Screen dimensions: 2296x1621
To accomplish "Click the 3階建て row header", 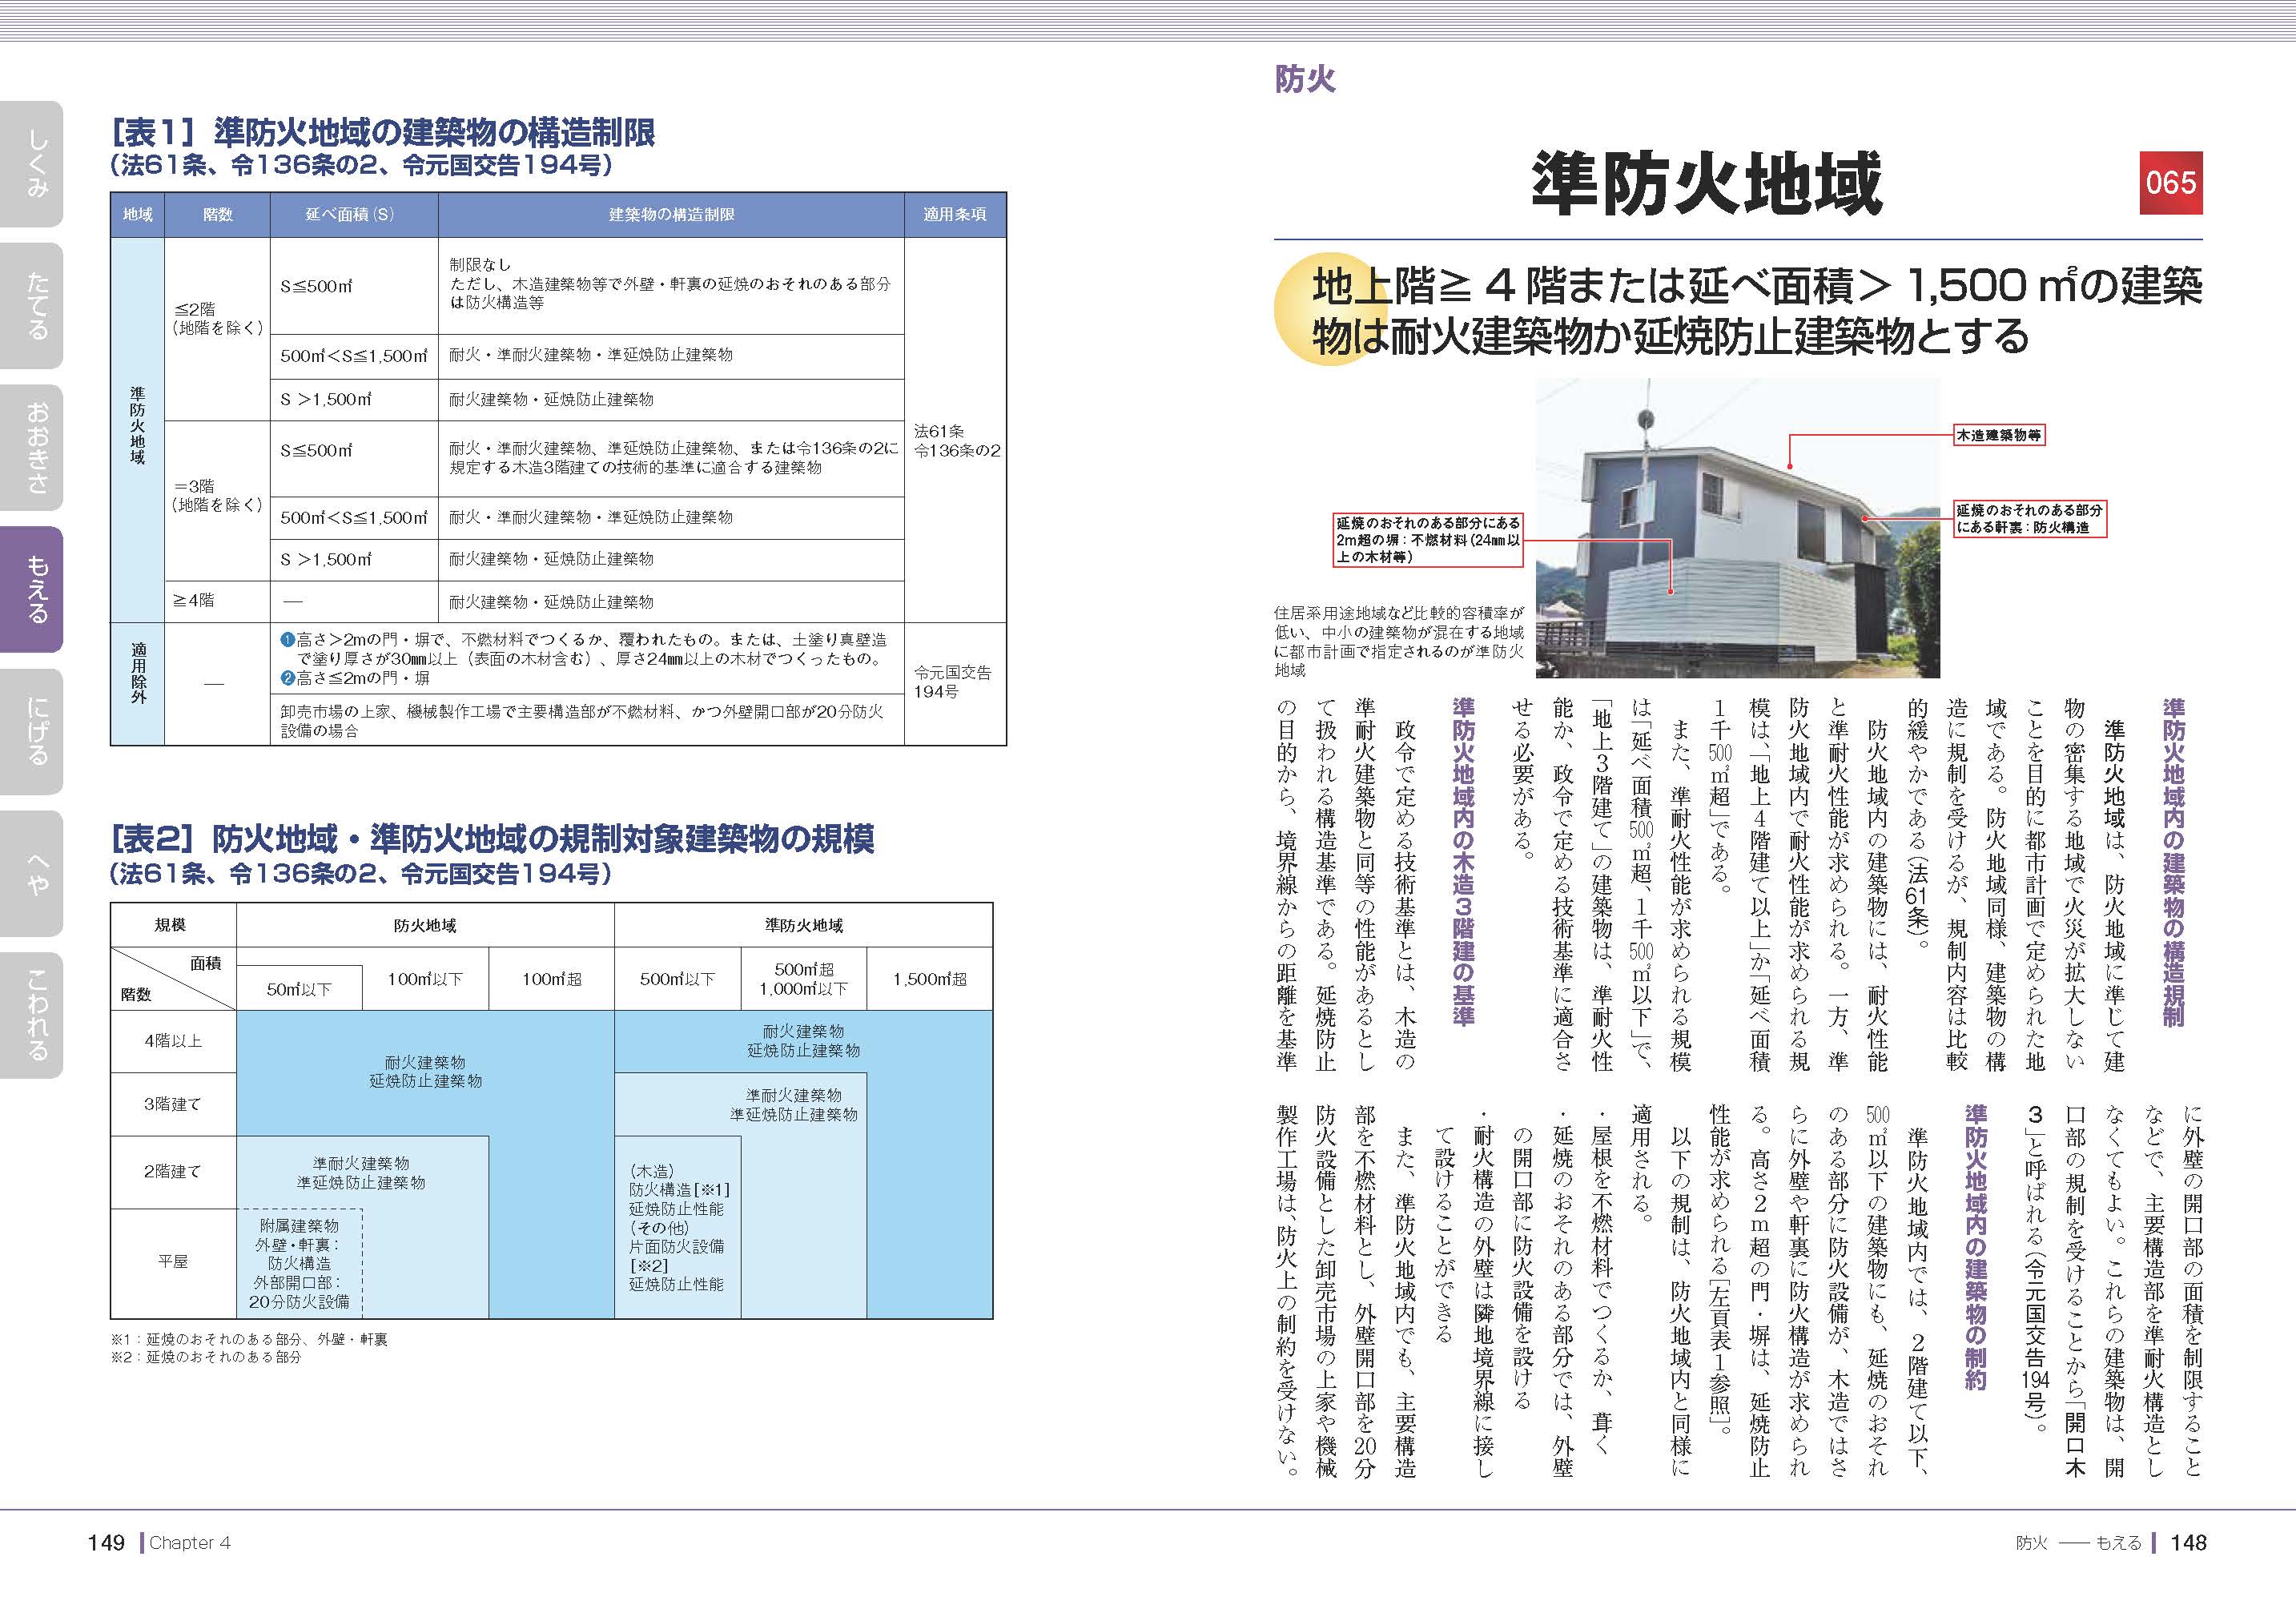I will coord(173,1104).
